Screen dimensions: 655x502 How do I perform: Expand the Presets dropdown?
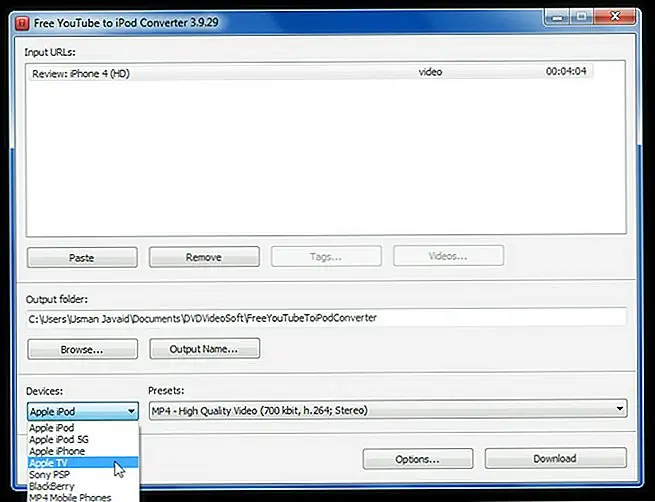(620, 409)
